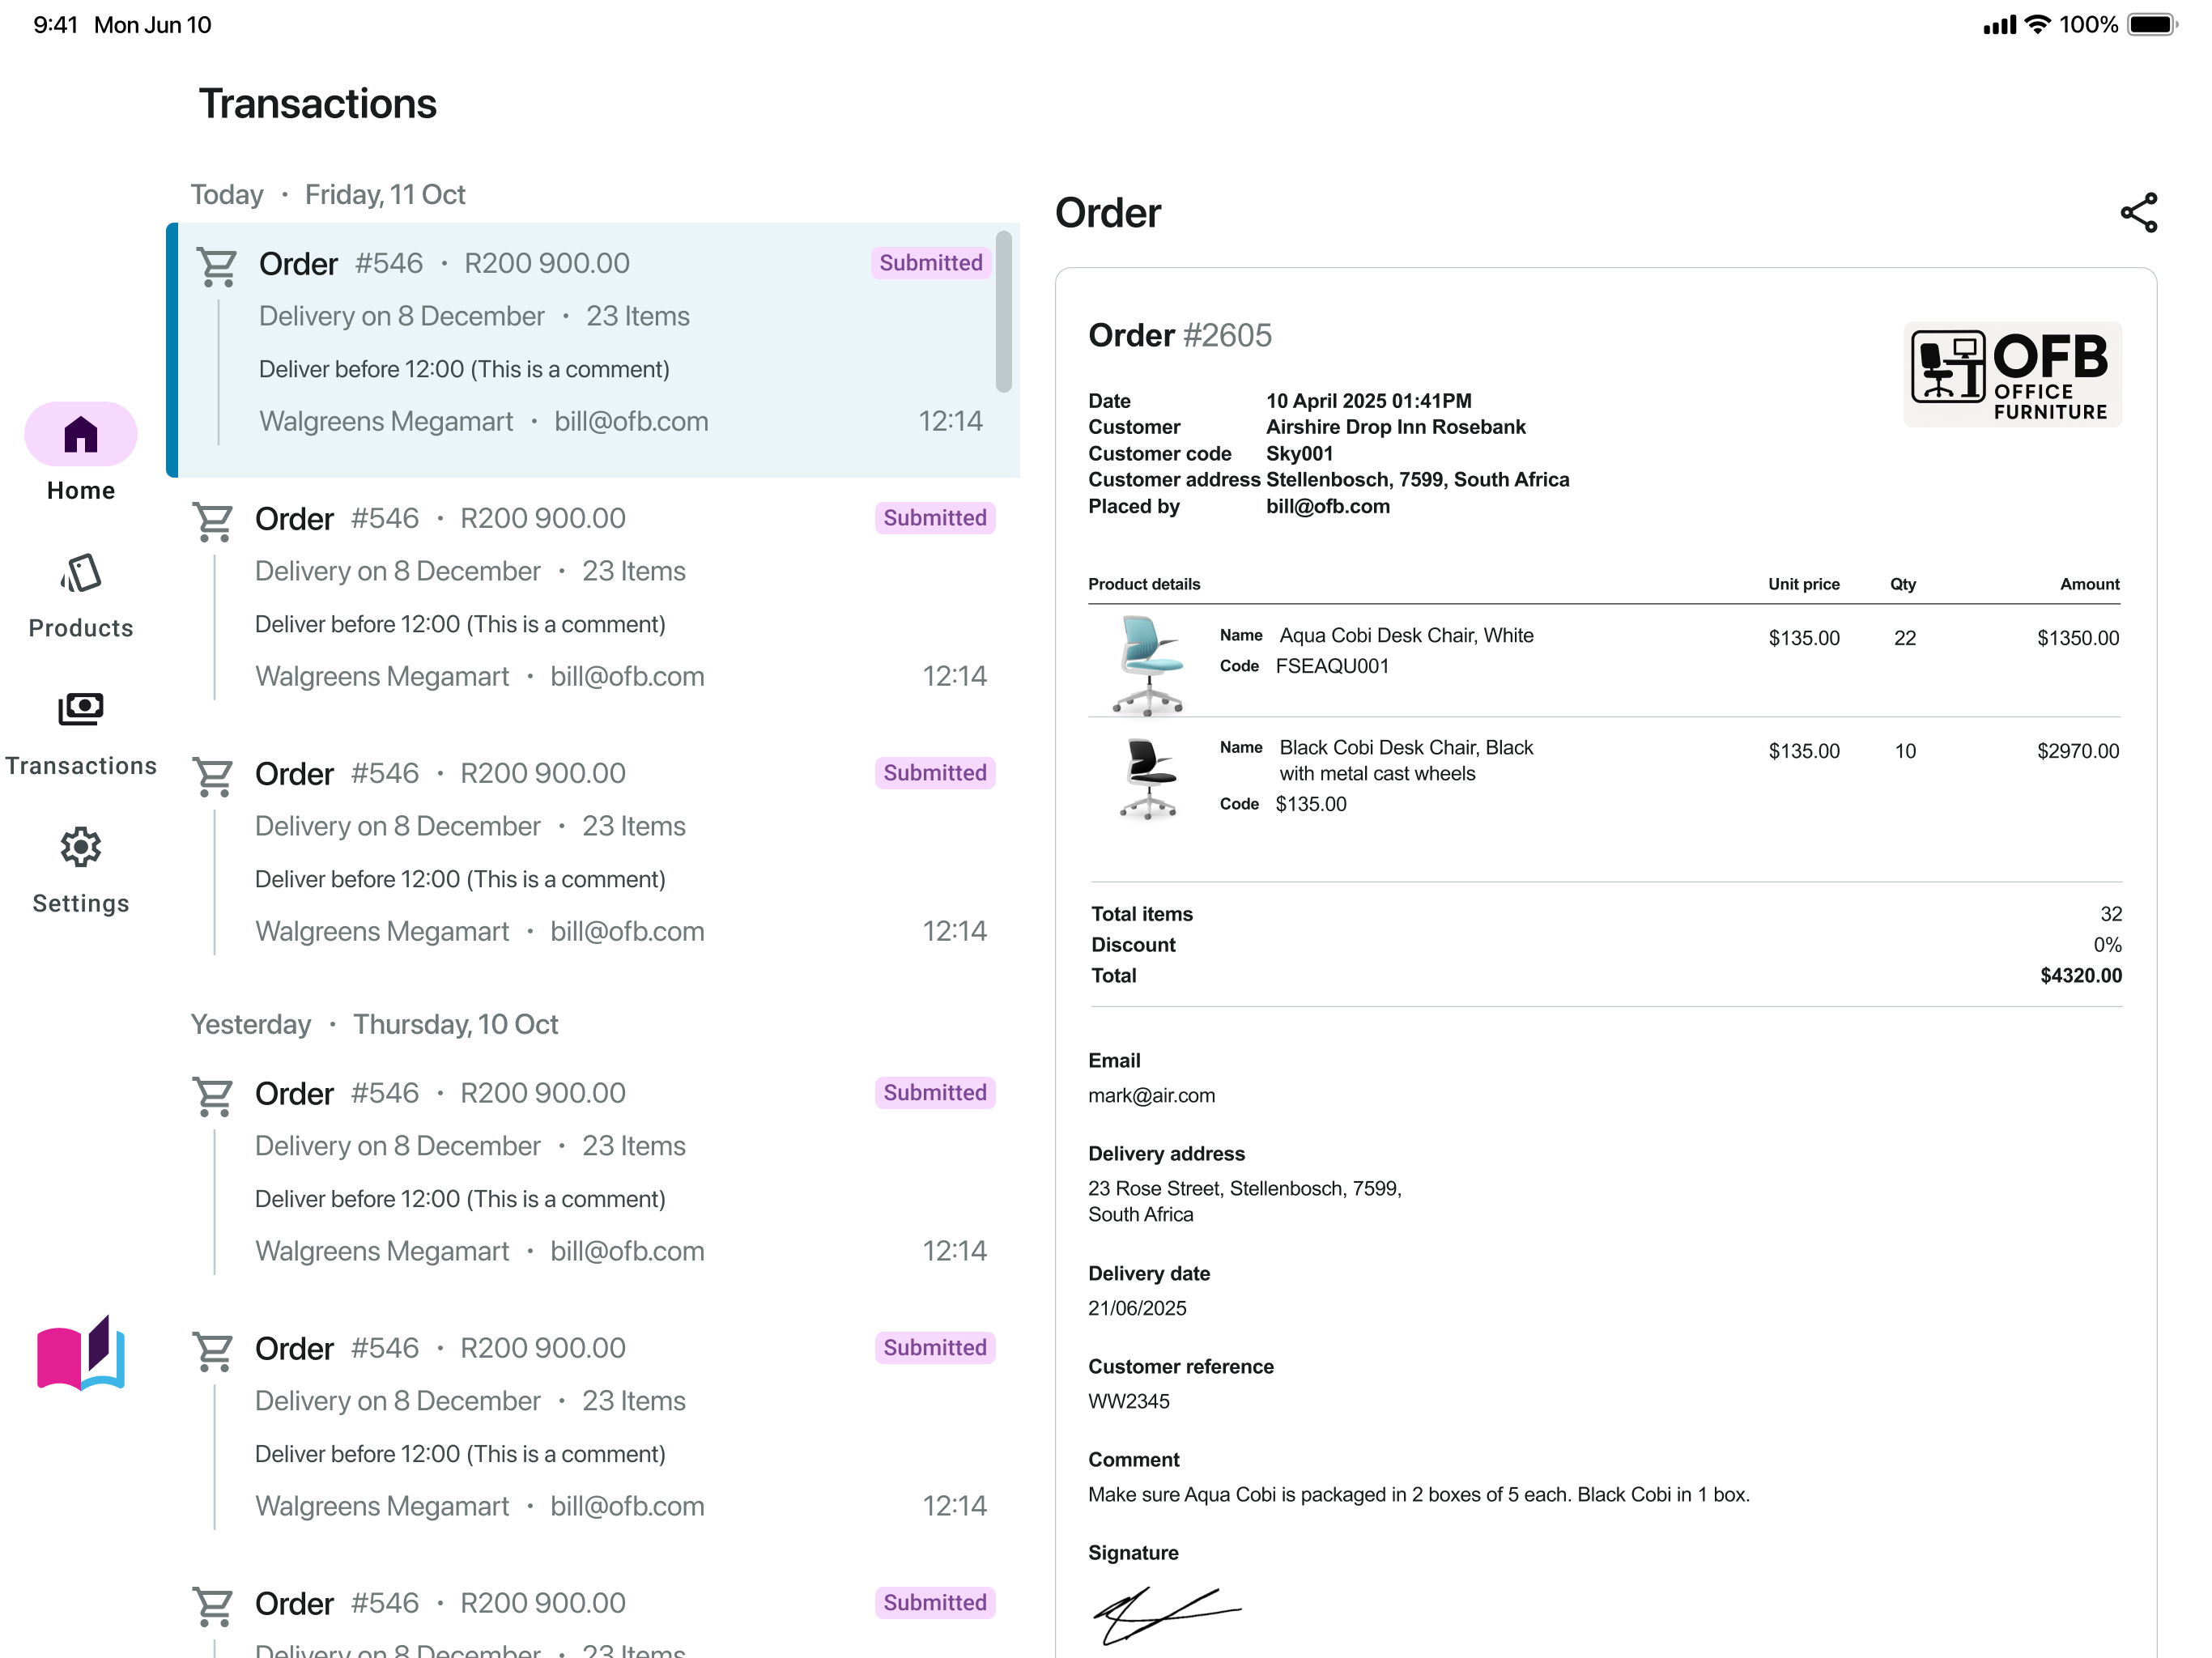
Task: Click 'Aqua Cobi Desk Chair, White' name
Action: coord(1407,635)
